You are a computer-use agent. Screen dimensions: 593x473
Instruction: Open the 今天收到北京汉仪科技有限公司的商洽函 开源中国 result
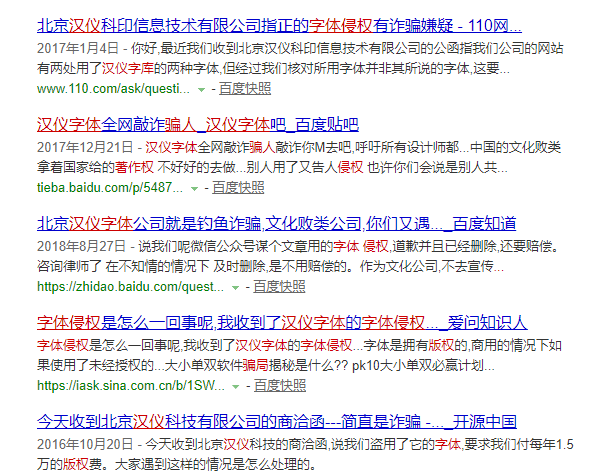[x=277, y=422]
